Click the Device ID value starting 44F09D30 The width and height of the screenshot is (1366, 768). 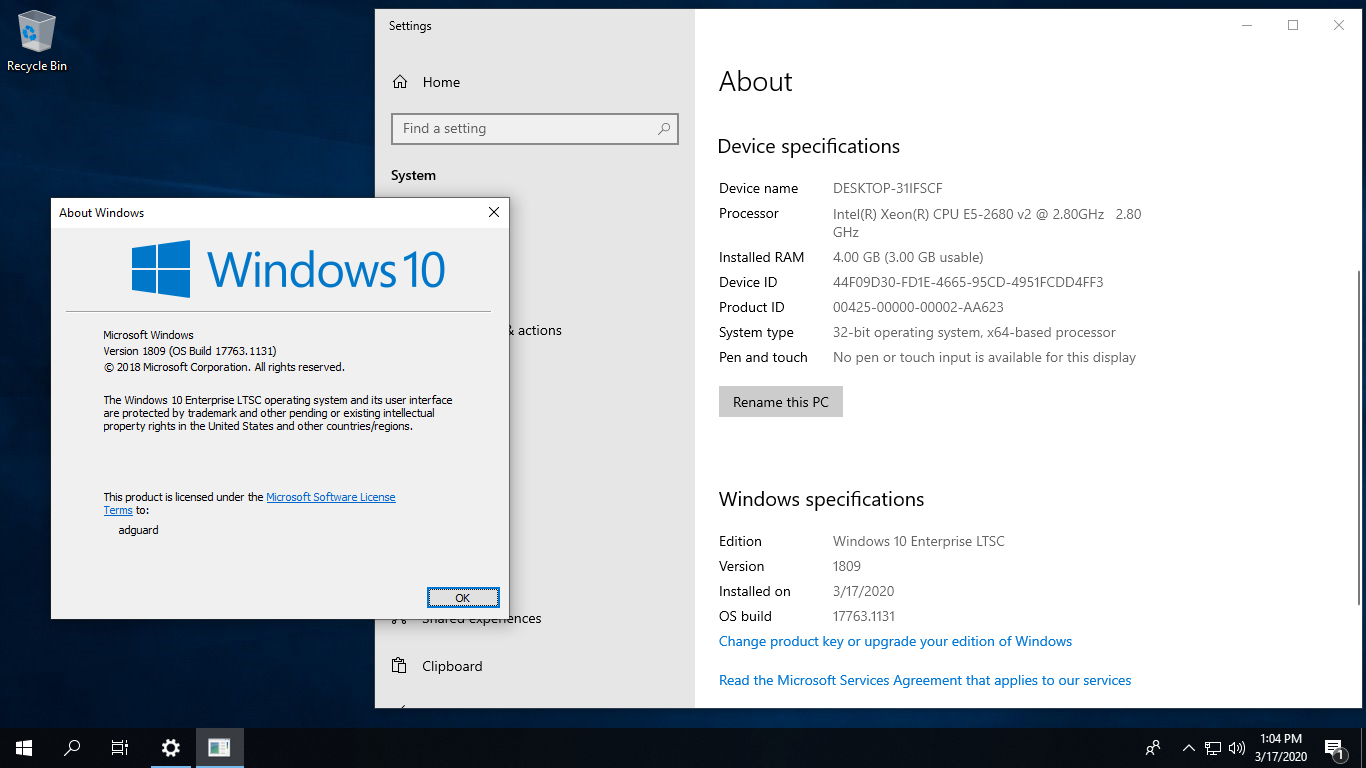coord(968,282)
